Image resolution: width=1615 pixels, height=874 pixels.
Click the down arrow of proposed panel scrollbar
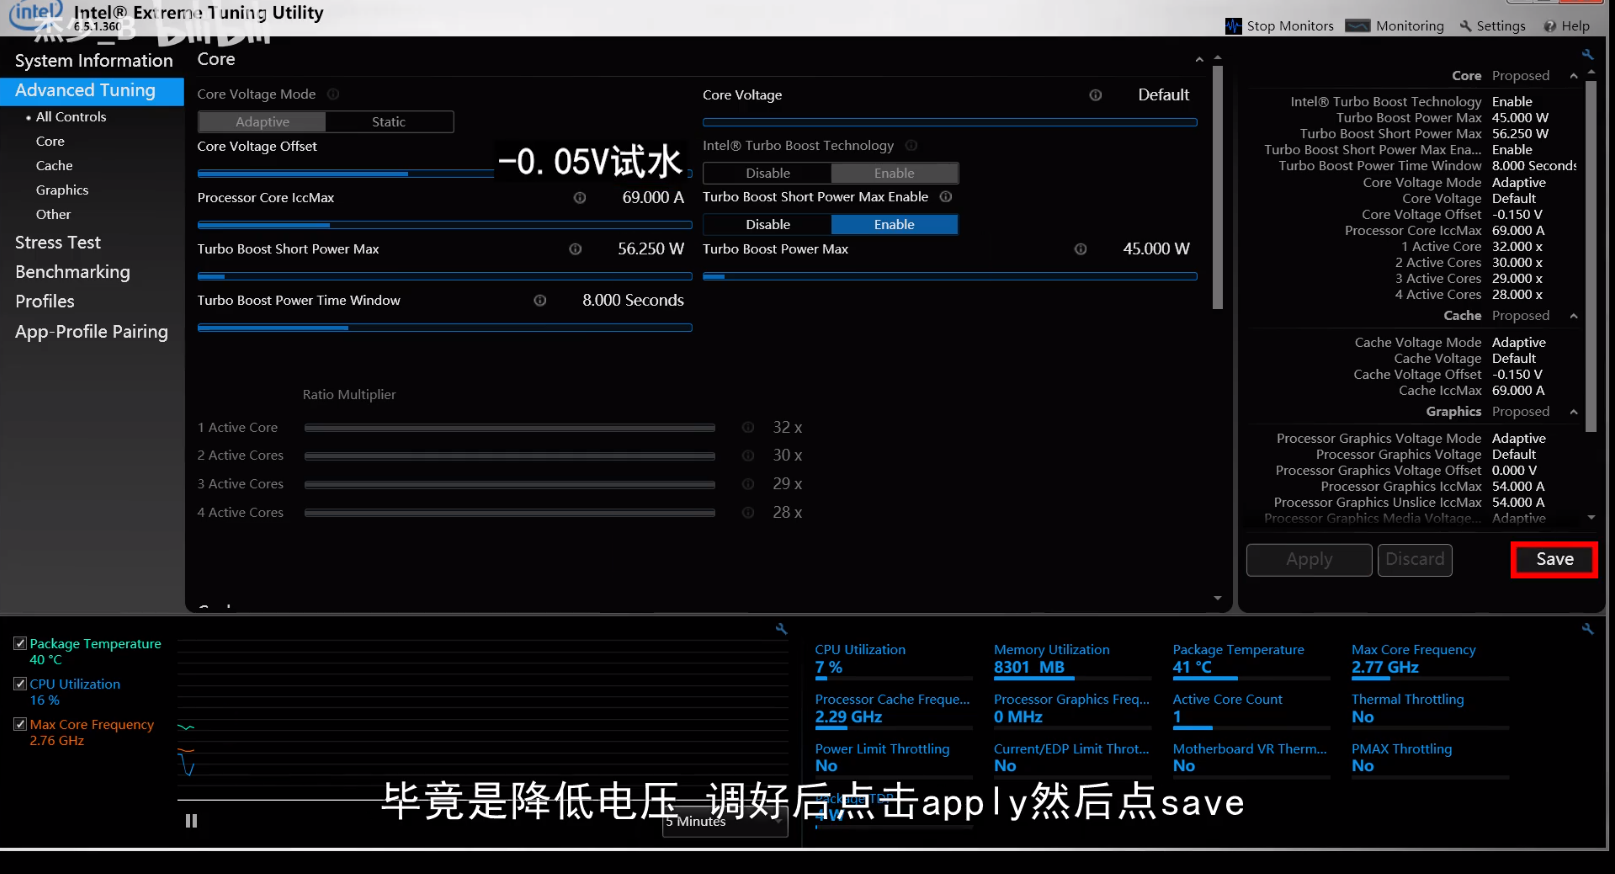click(x=1591, y=518)
